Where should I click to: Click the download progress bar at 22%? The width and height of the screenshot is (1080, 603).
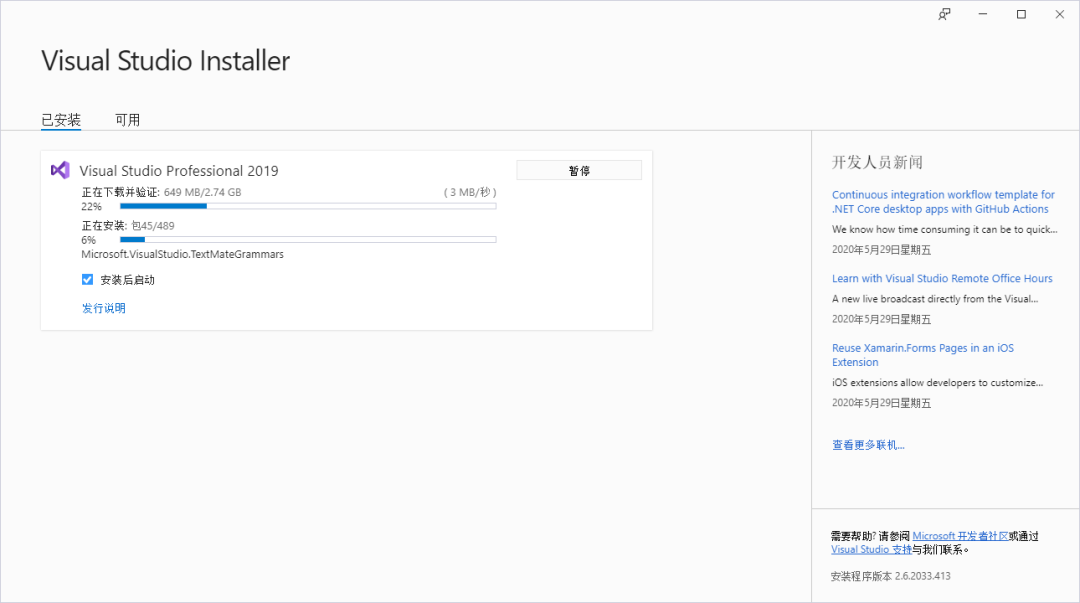point(308,206)
